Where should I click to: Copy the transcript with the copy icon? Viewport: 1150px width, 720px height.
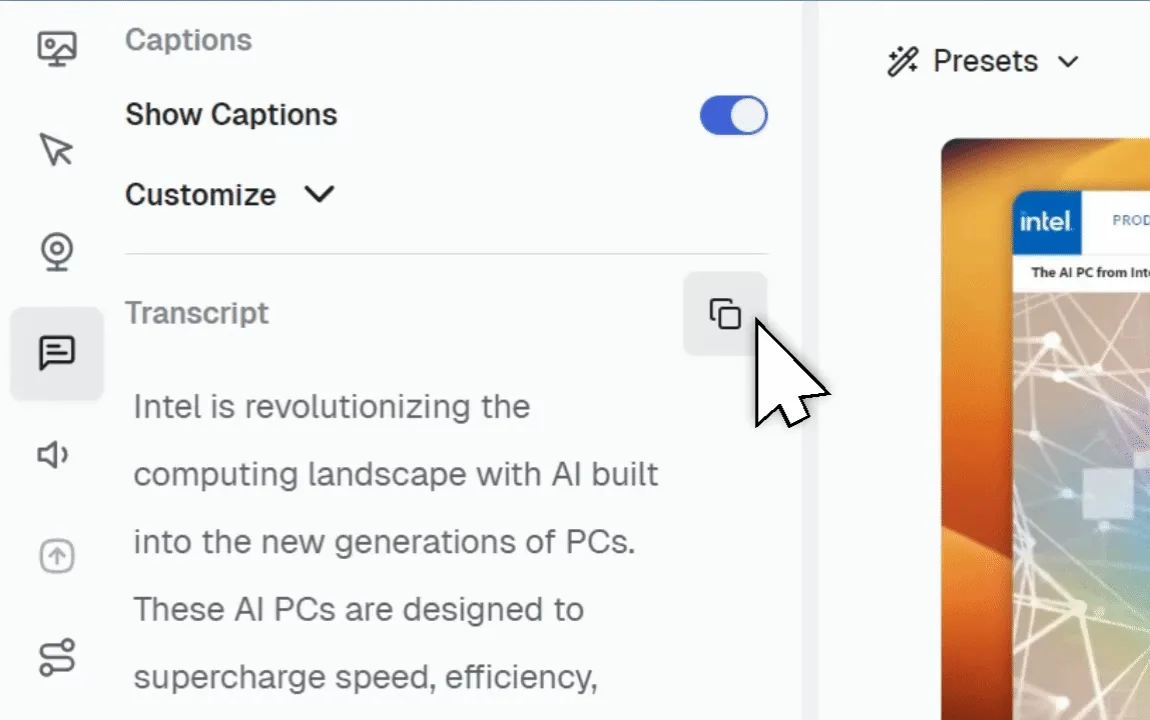pyautogui.click(x=725, y=314)
